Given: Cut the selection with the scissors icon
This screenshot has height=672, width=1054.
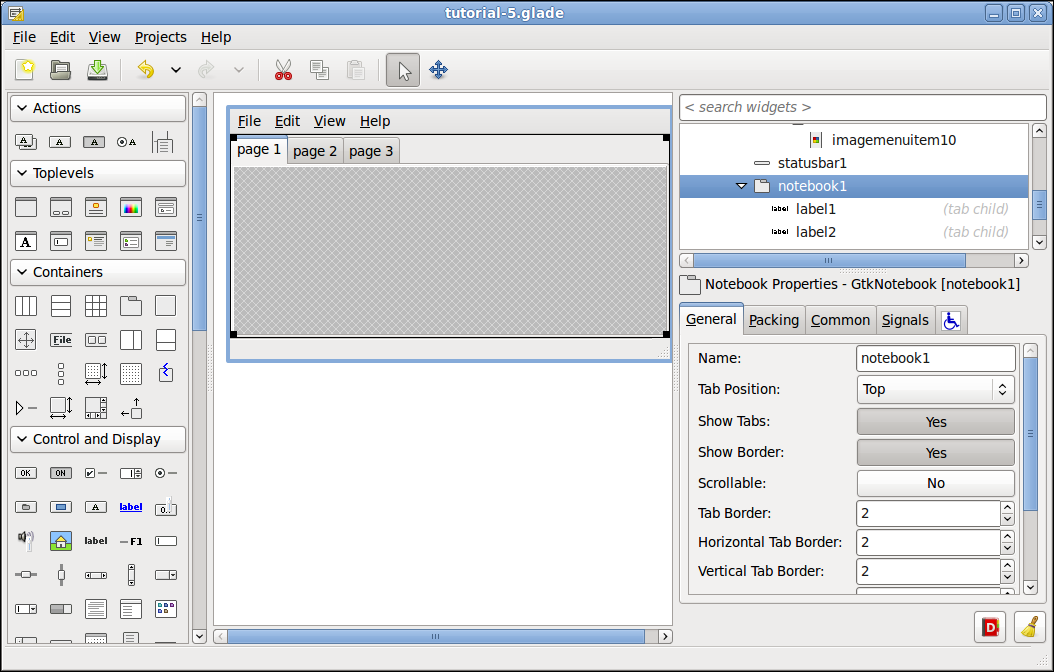Looking at the screenshot, I should (284, 70).
